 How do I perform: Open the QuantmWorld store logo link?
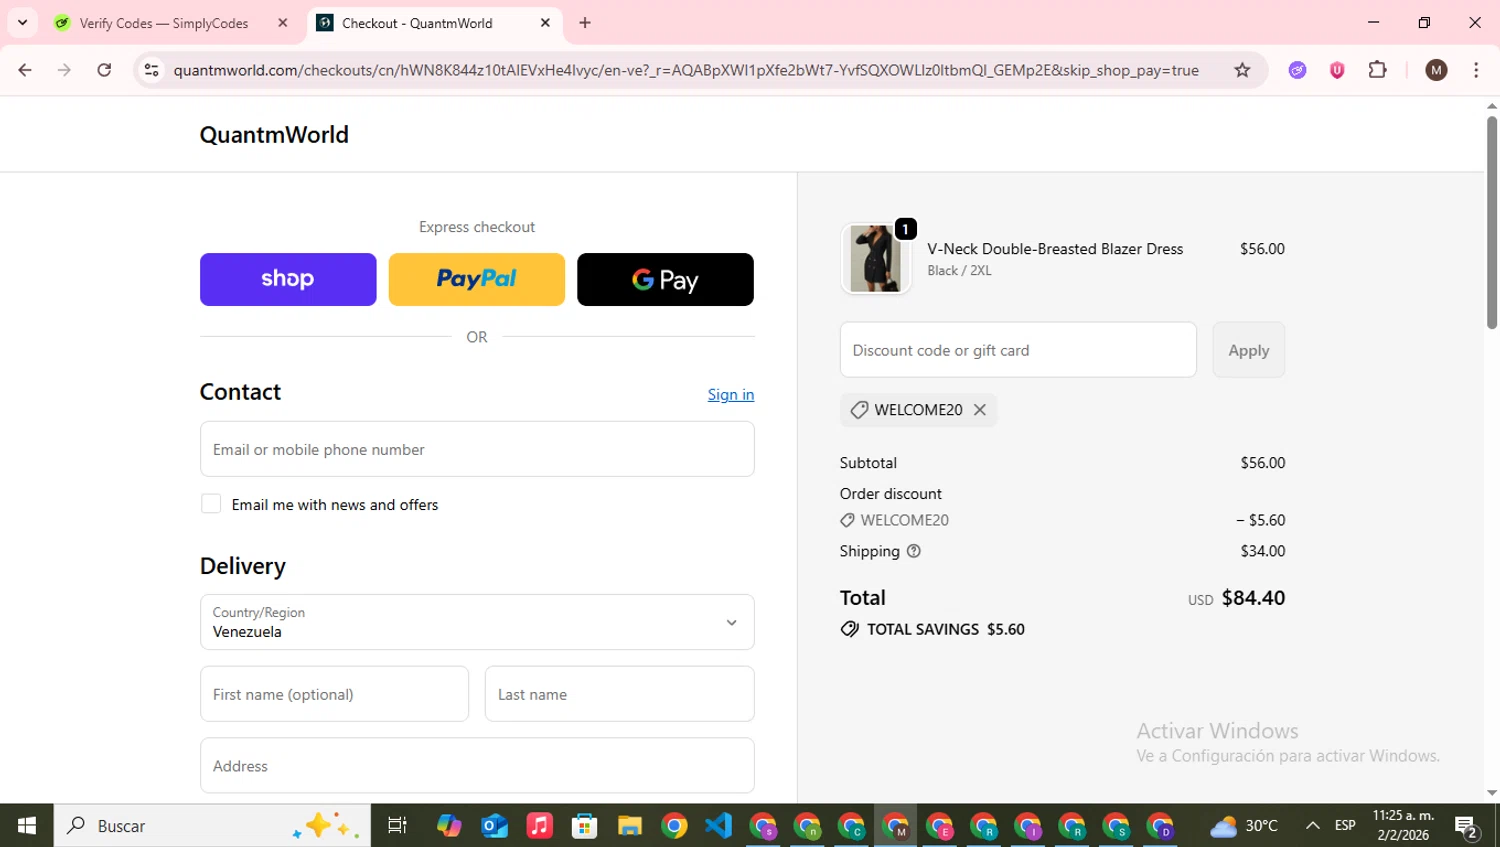pos(274,135)
